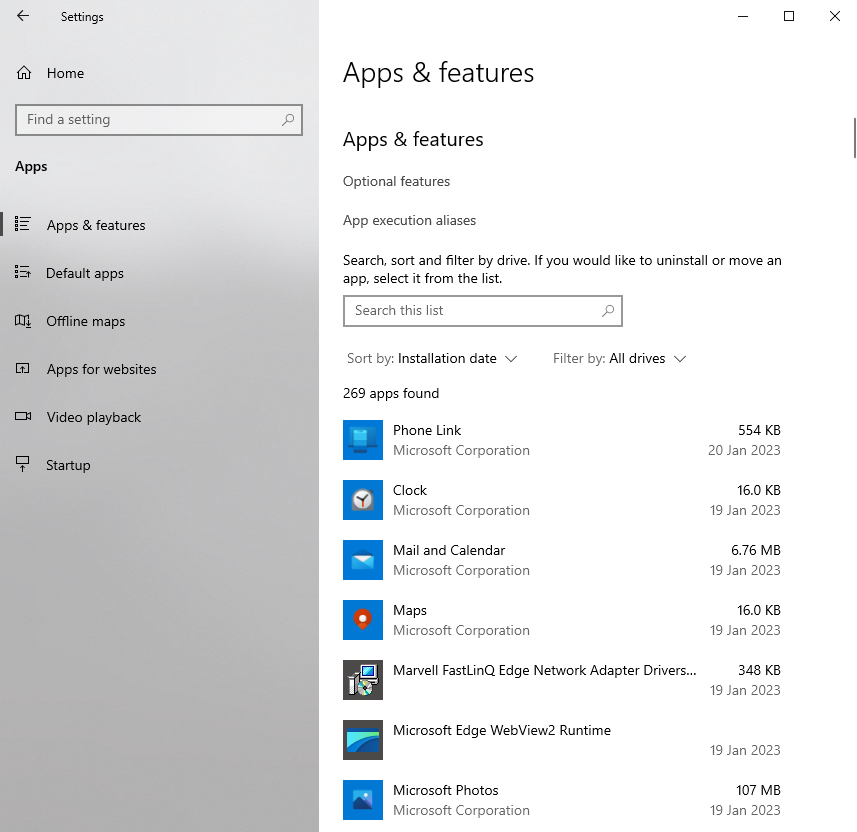The image size is (857, 832).
Task: Click the vertical scrollbar thumb
Action: 855,138
